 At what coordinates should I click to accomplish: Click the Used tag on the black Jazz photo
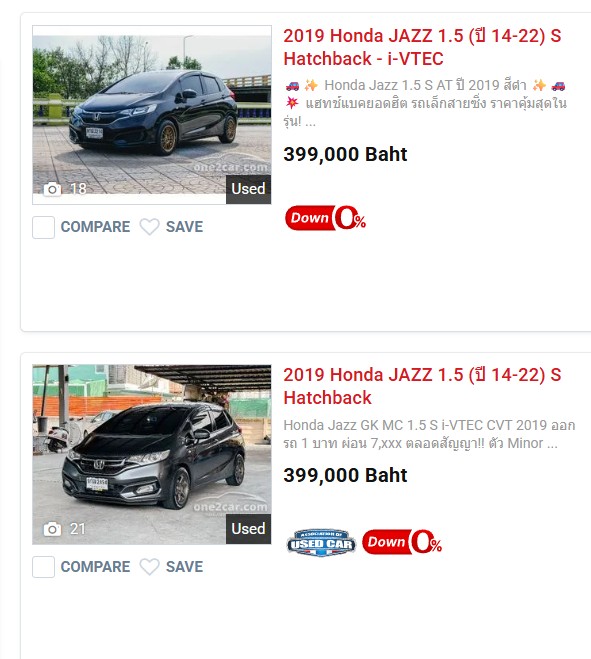248,189
